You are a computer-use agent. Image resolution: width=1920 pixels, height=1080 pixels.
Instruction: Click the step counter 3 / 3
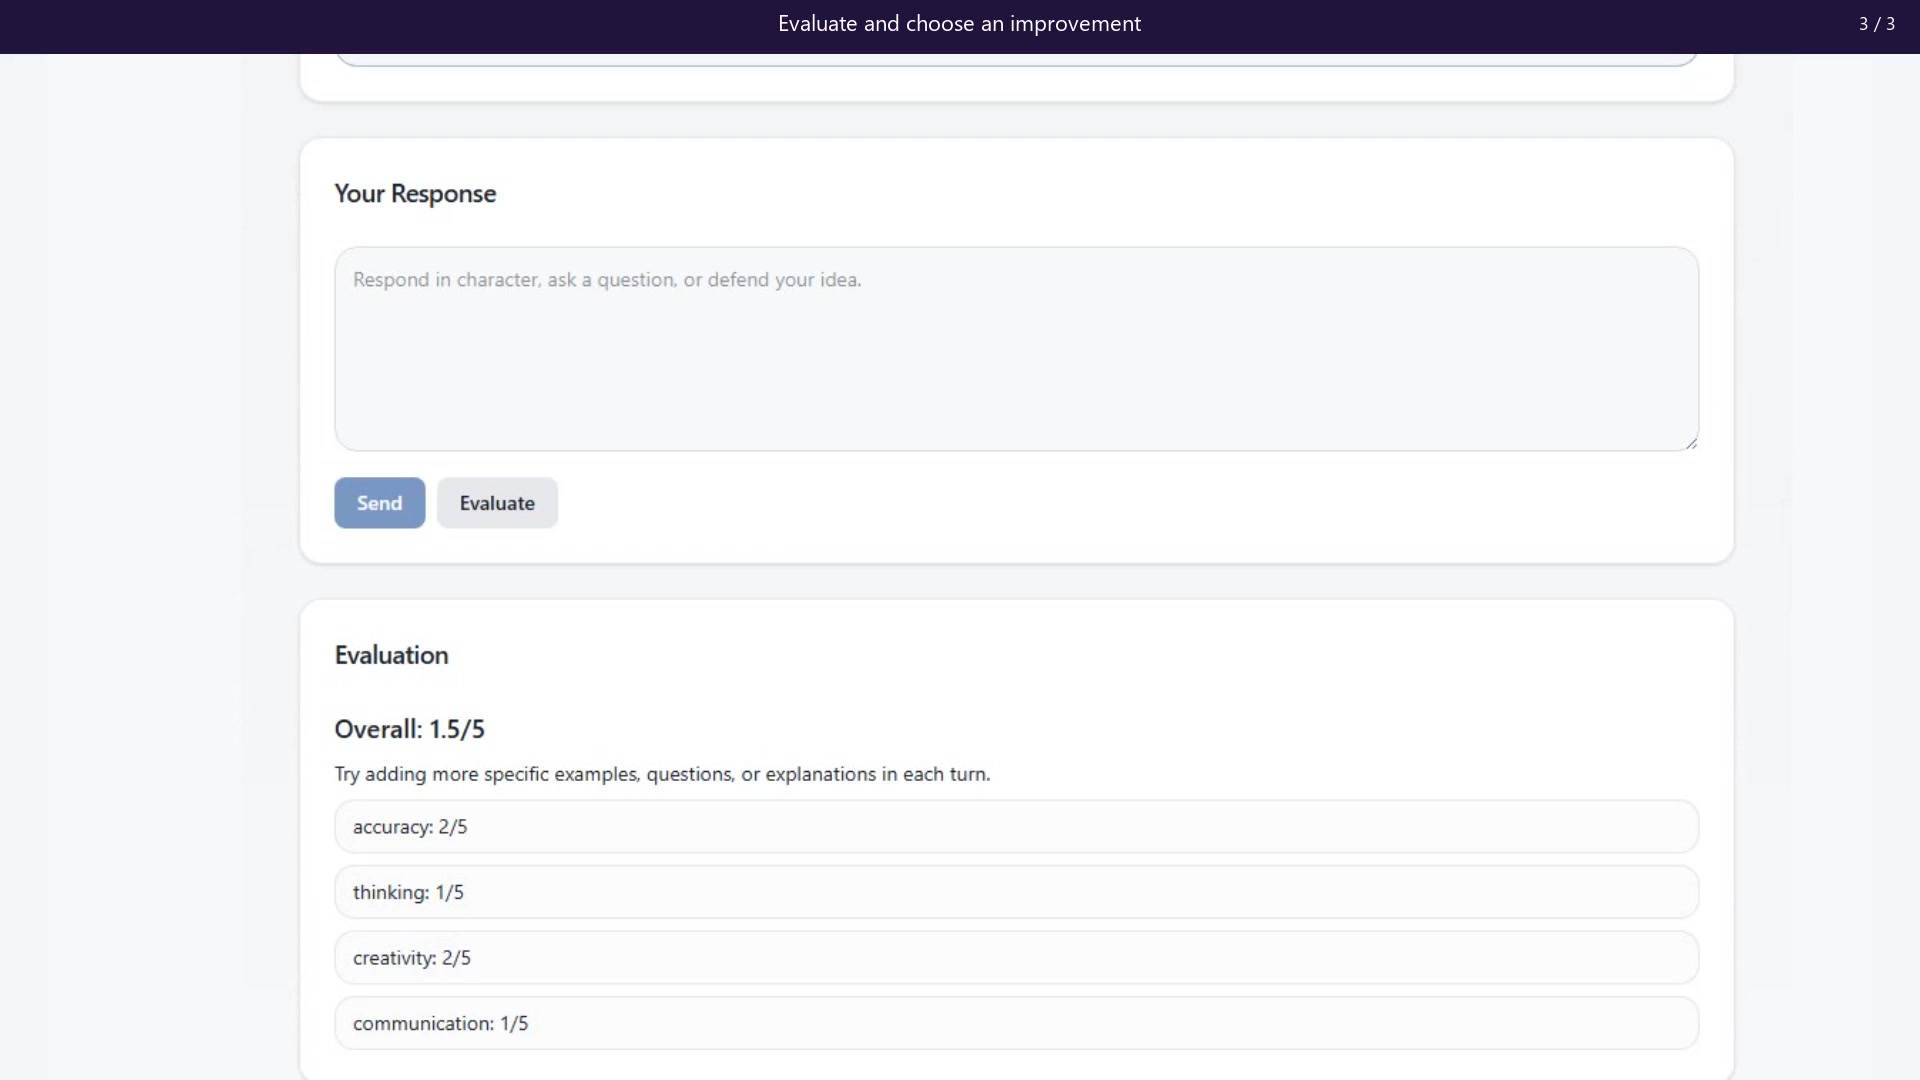(1876, 24)
